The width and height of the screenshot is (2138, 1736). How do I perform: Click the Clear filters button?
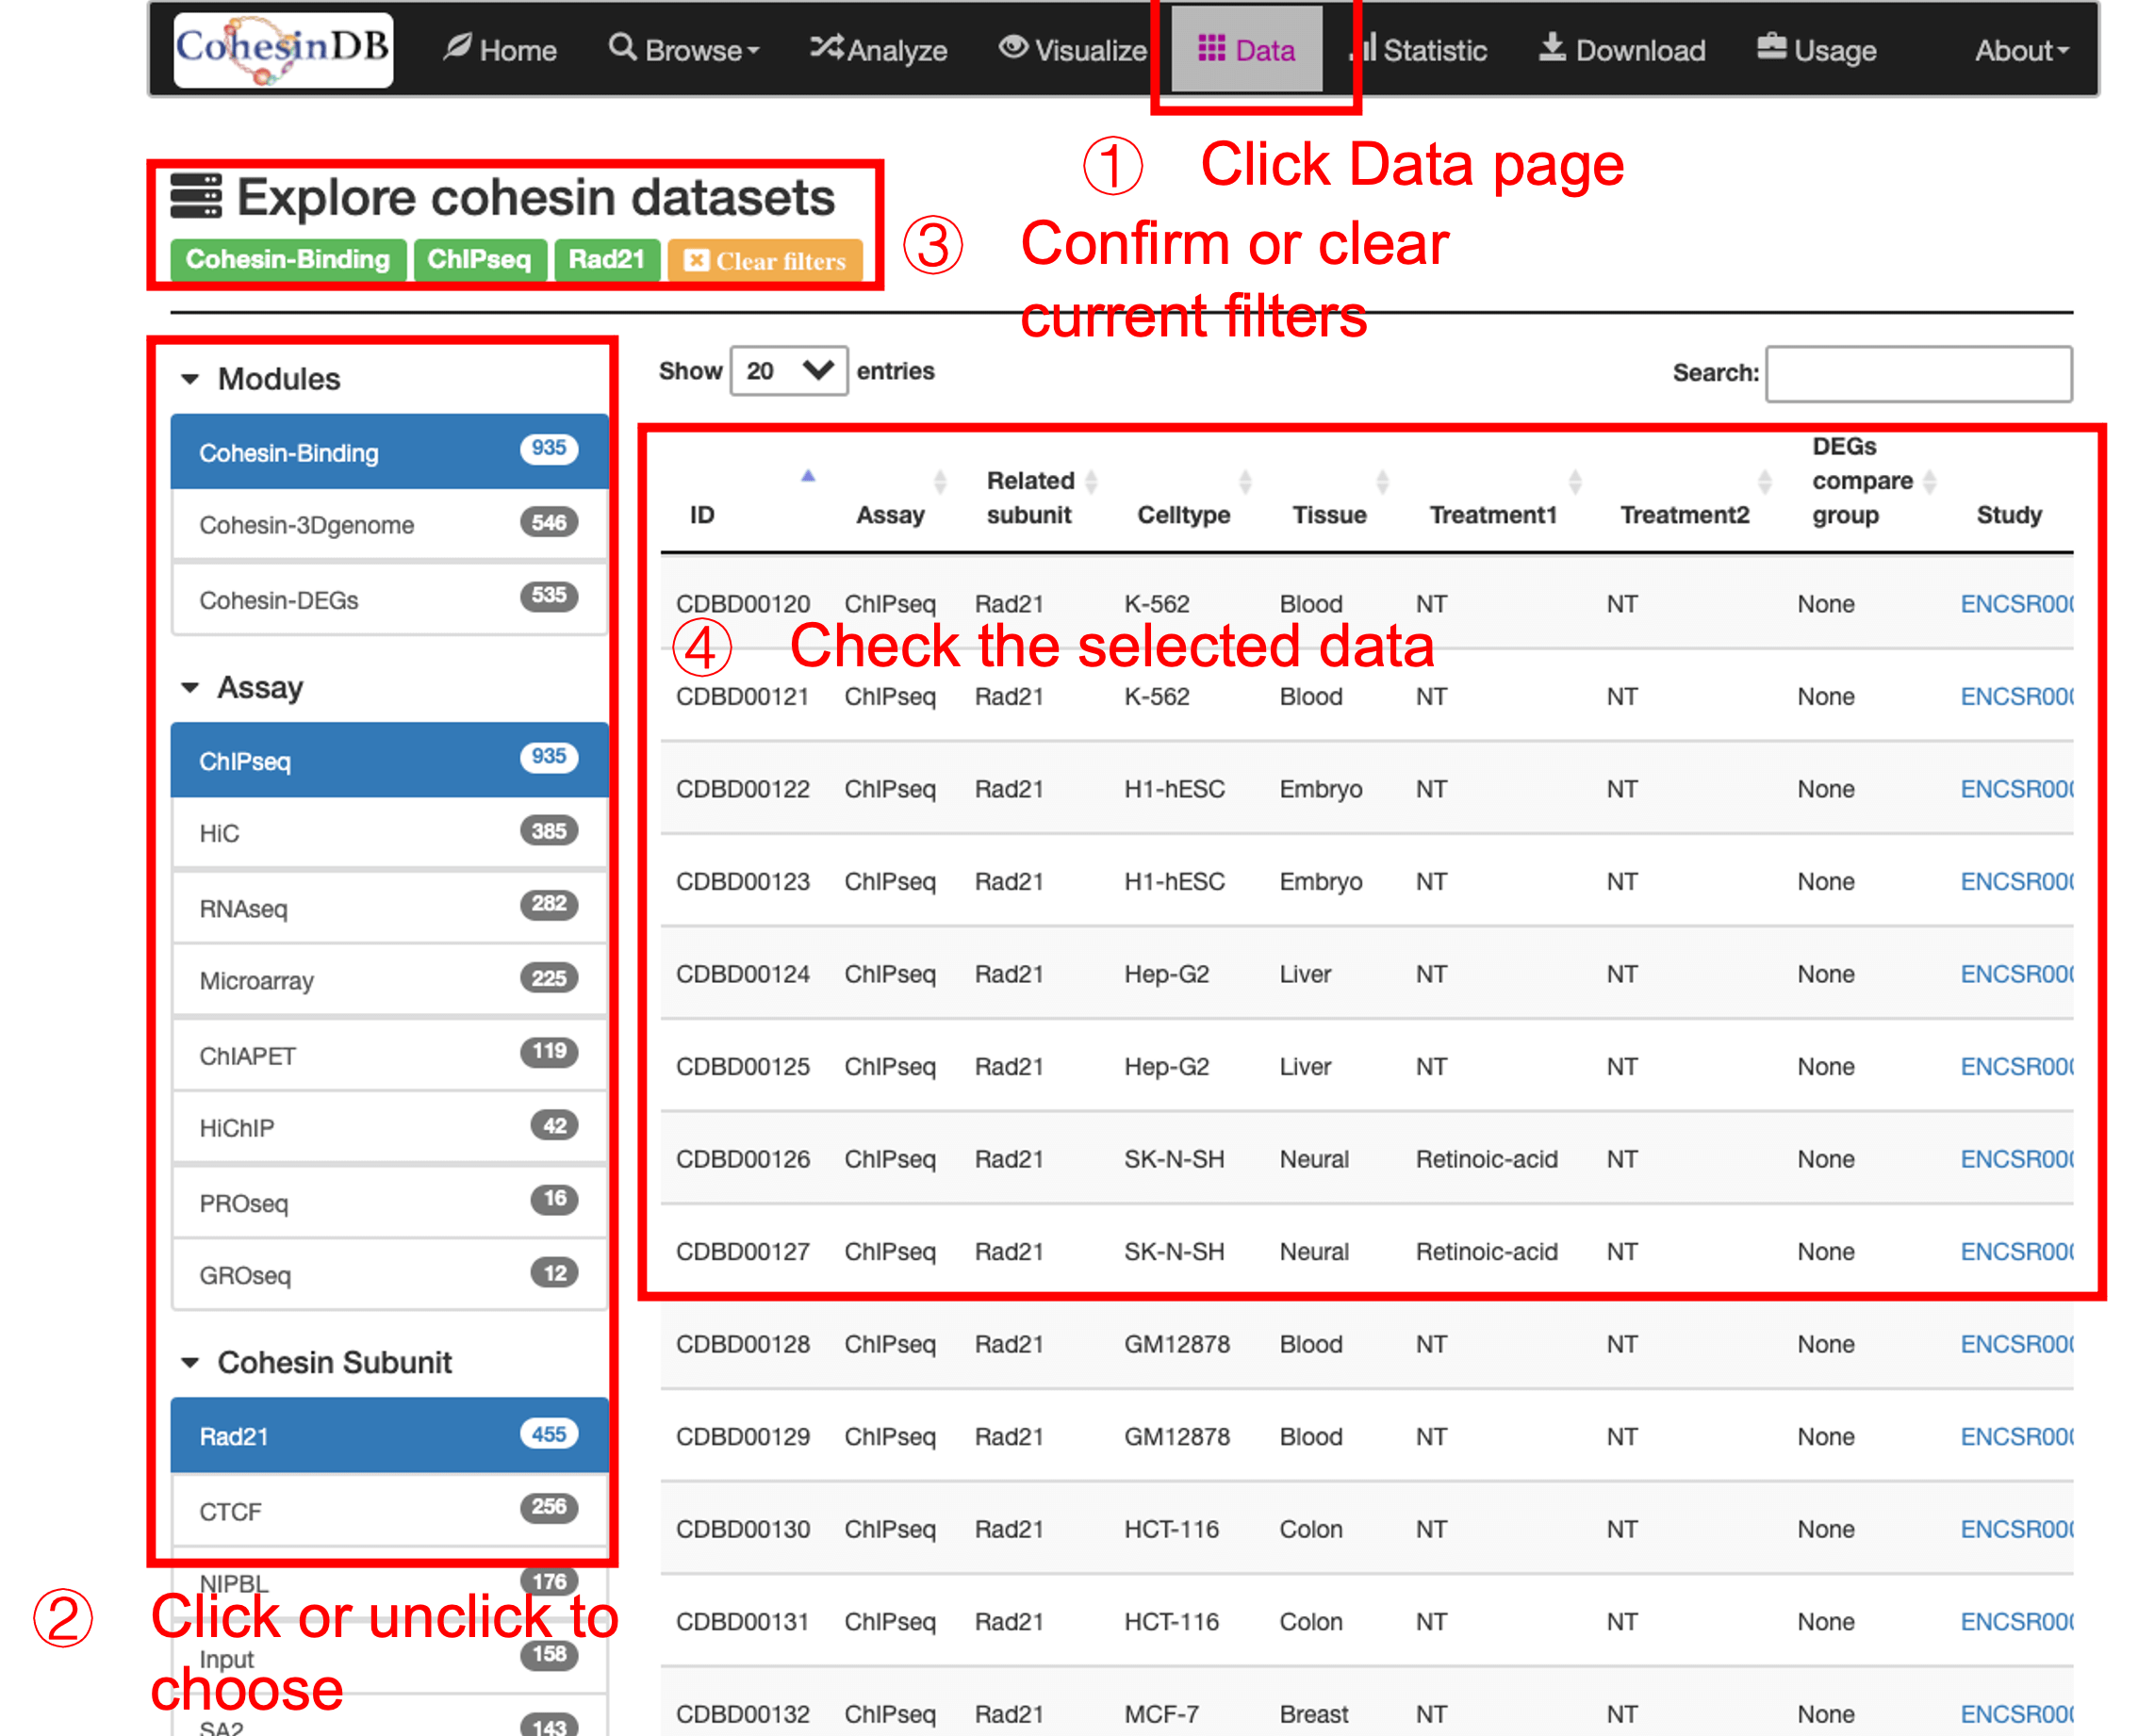765,261
